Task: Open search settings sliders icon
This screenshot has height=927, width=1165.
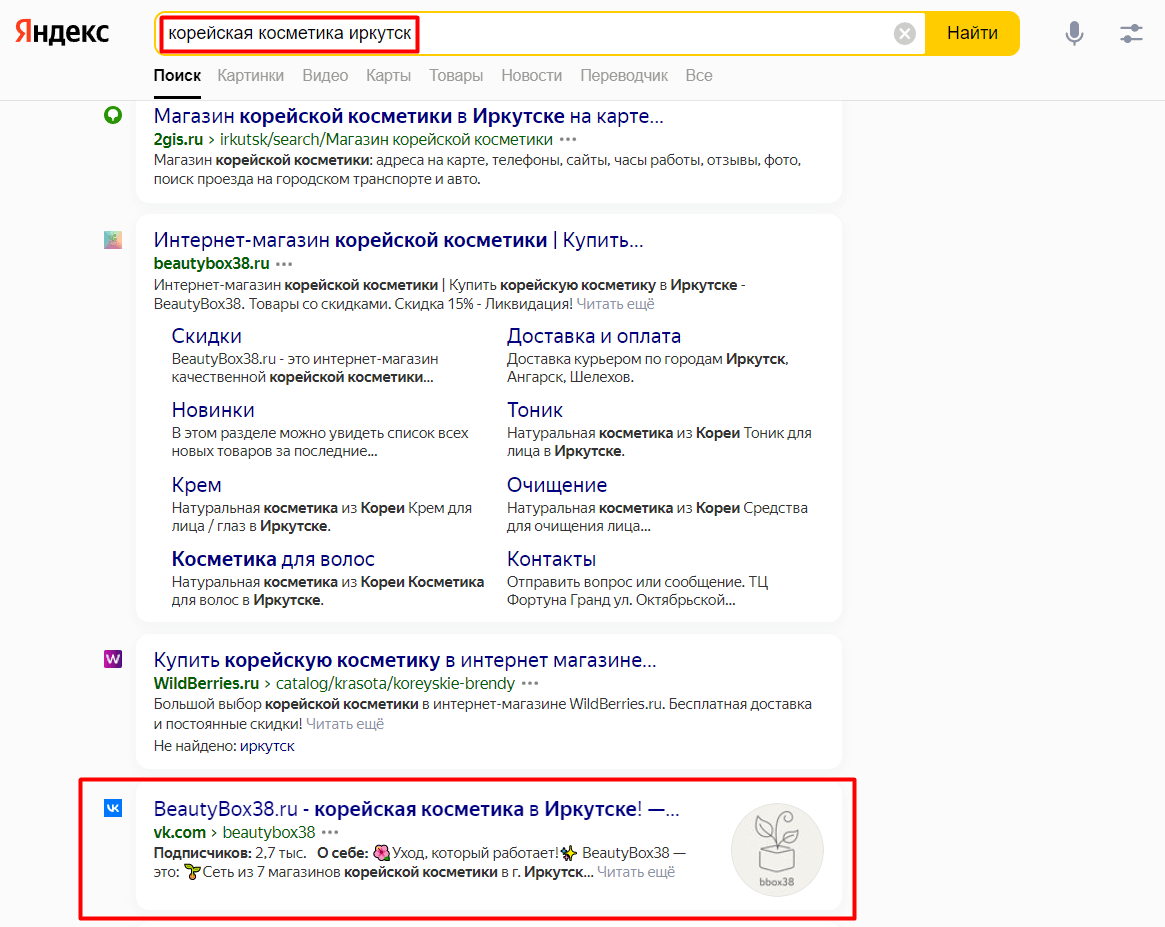Action: click(x=1131, y=34)
